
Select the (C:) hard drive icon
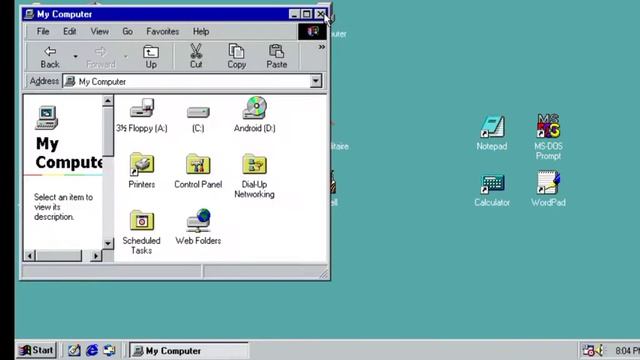[x=198, y=118]
